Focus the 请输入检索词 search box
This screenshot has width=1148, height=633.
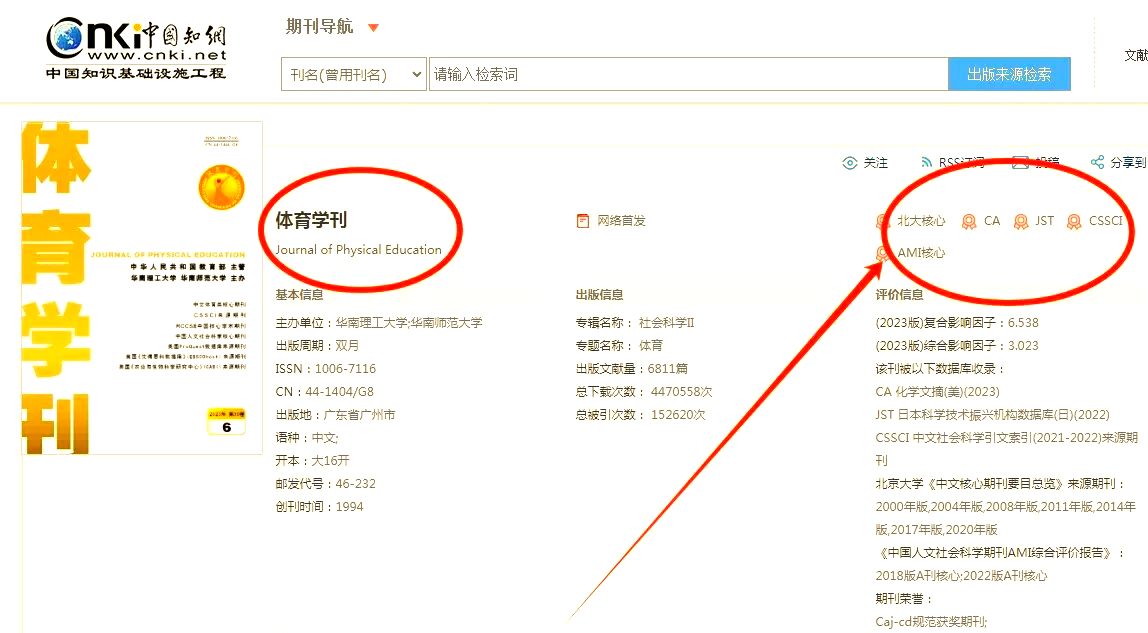click(688, 74)
